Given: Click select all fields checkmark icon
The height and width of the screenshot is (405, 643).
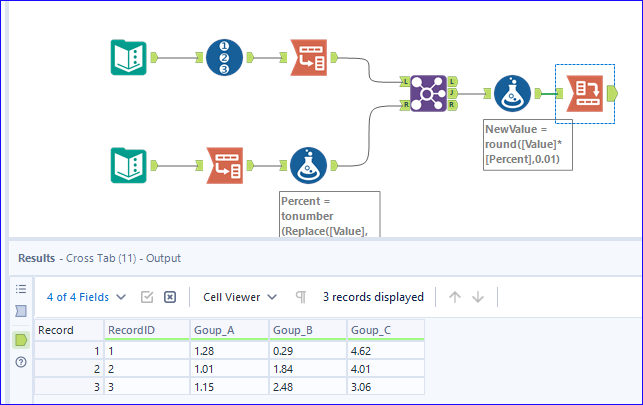Looking at the screenshot, I should [147, 297].
